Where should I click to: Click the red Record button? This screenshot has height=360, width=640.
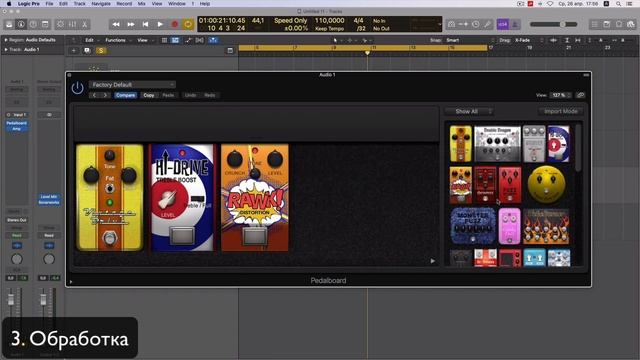click(x=175, y=24)
